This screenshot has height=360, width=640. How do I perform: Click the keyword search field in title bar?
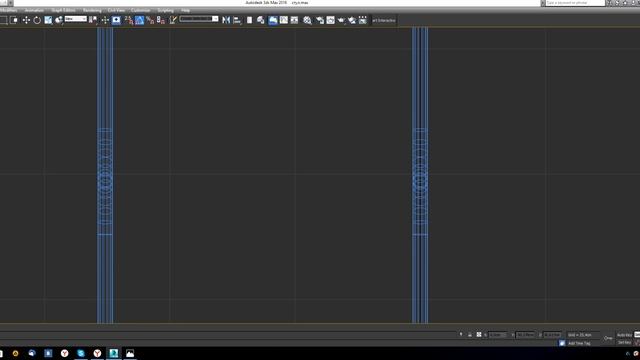point(575,3)
